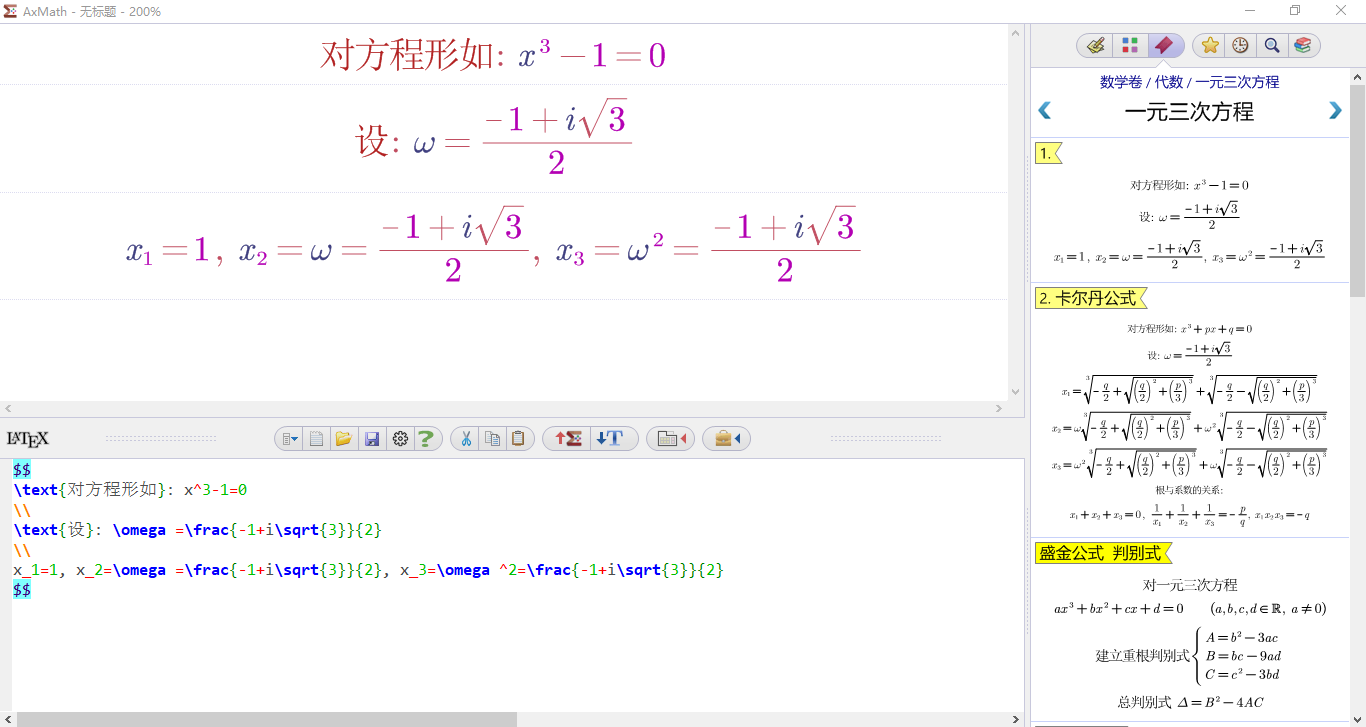Click the LaTeX logo label

click(x=28, y=439)
